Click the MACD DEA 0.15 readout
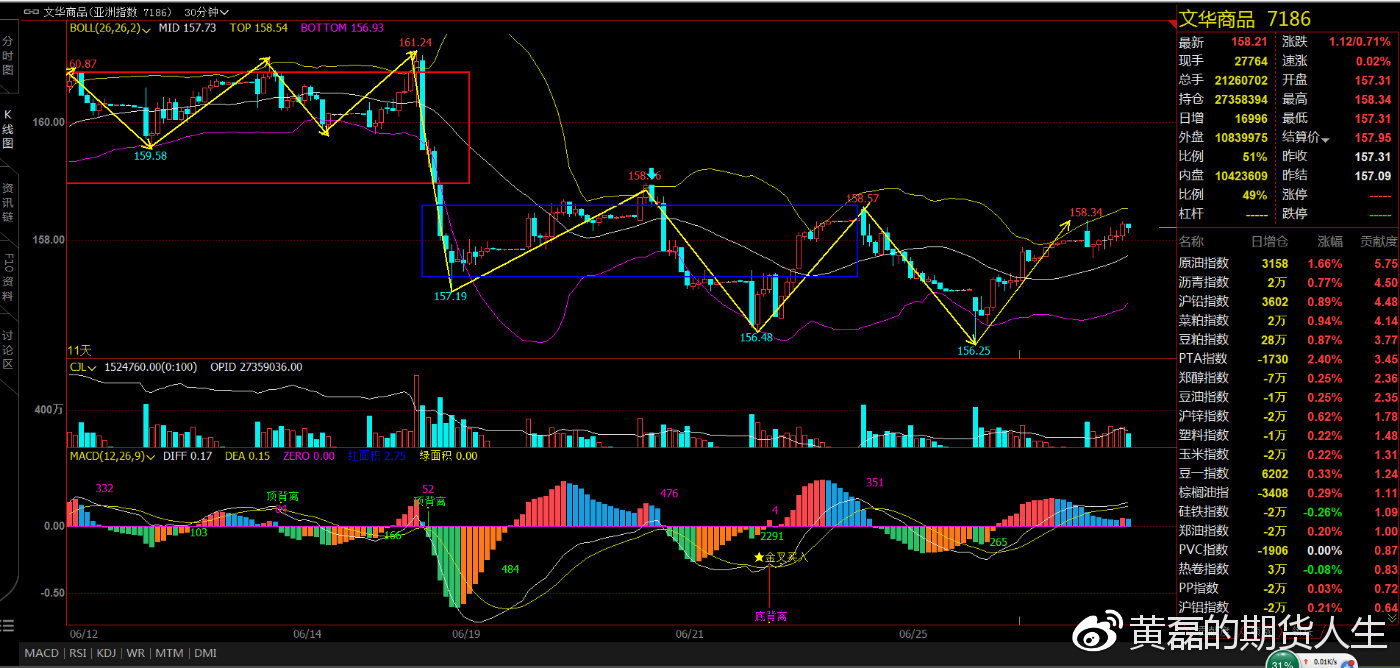This screenshot has width=1400, height=668. (247, 456)
